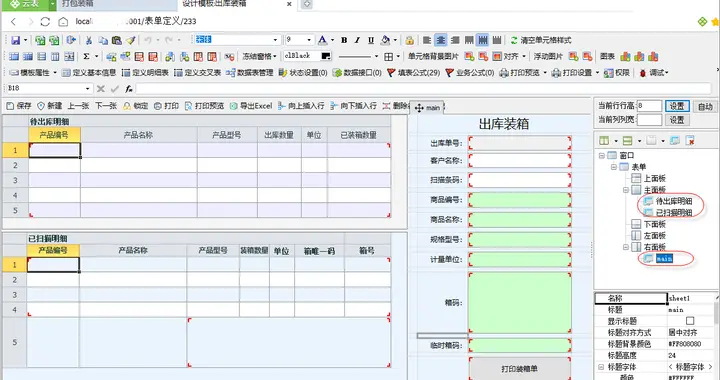Click the 自动 button
Viewport: 720px width, 380px height.
pyautogui.click(x=705, y=106)
